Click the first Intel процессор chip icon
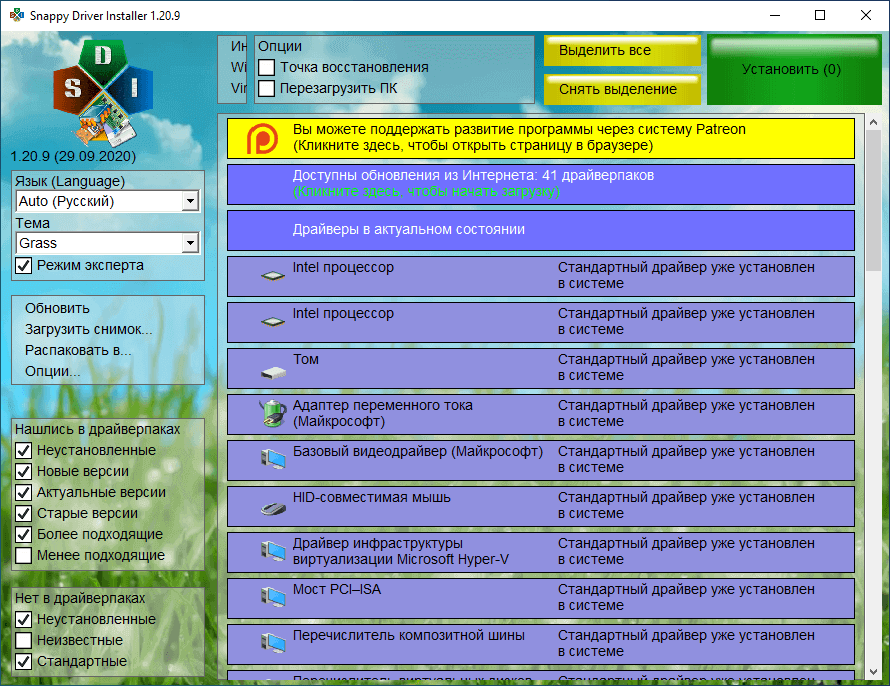 [x=273, y=276]
